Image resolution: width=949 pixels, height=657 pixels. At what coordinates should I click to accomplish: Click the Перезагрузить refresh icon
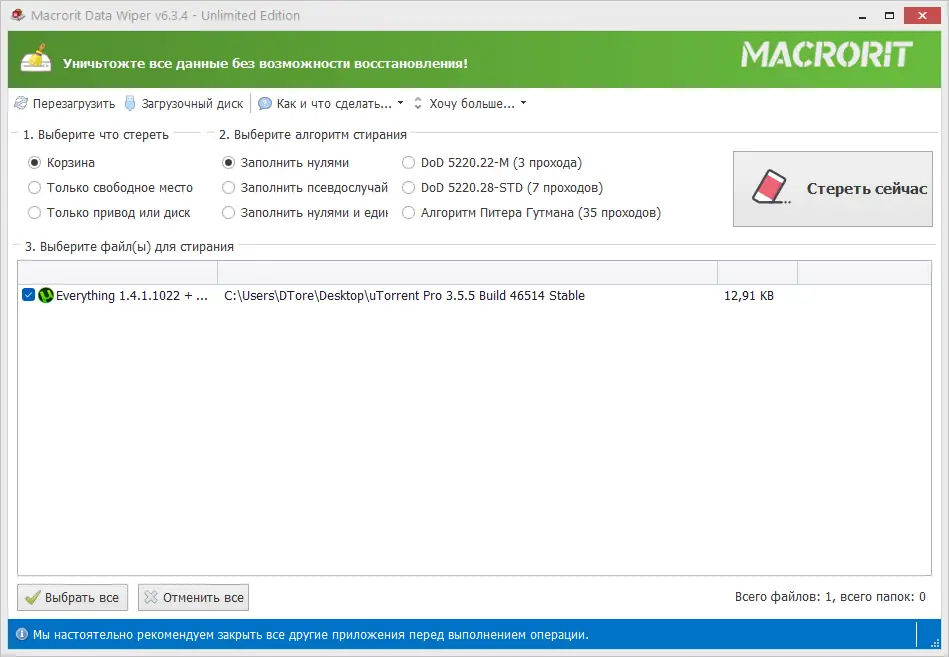click(21, 103)
